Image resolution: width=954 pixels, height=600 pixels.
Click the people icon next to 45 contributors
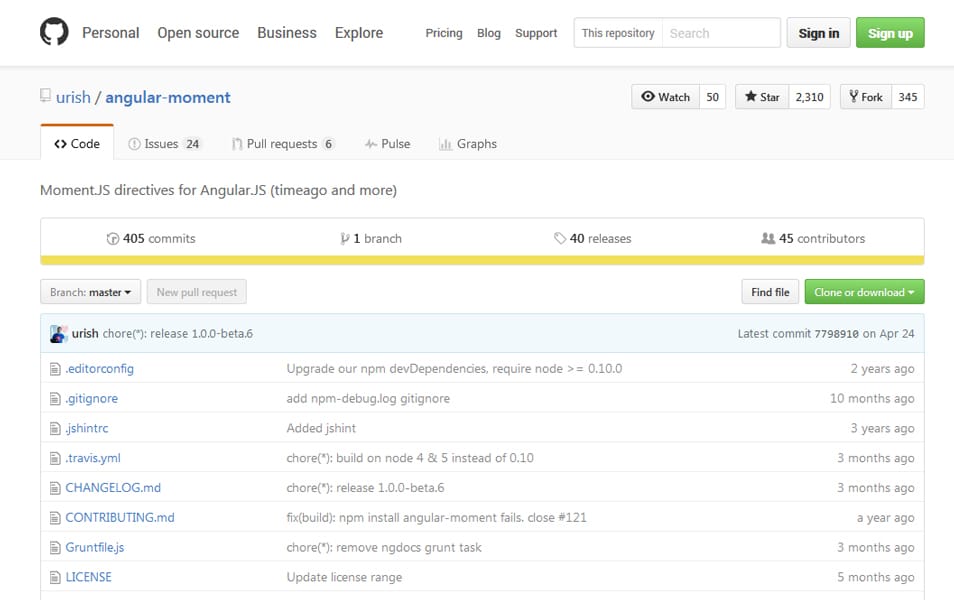pyautogui.click(x=768, y=238)
